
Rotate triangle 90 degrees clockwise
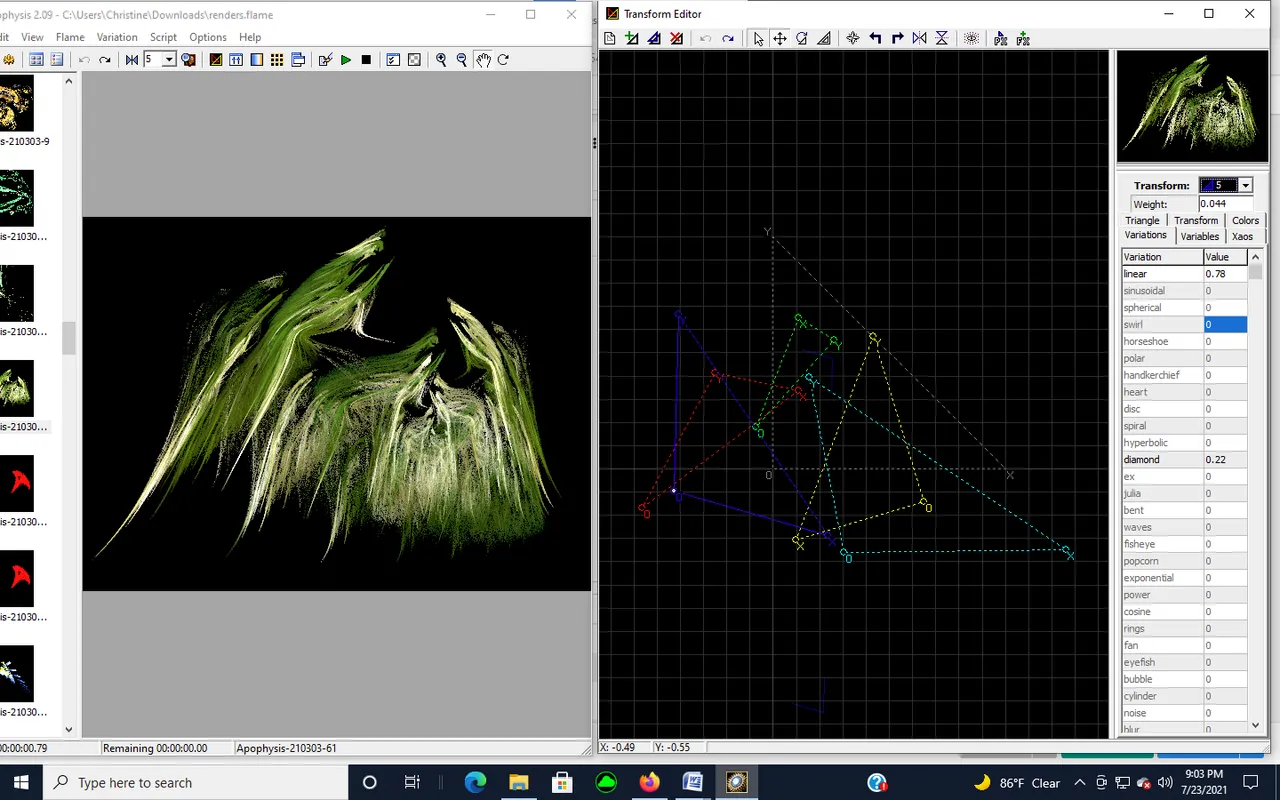pos(897,39)
